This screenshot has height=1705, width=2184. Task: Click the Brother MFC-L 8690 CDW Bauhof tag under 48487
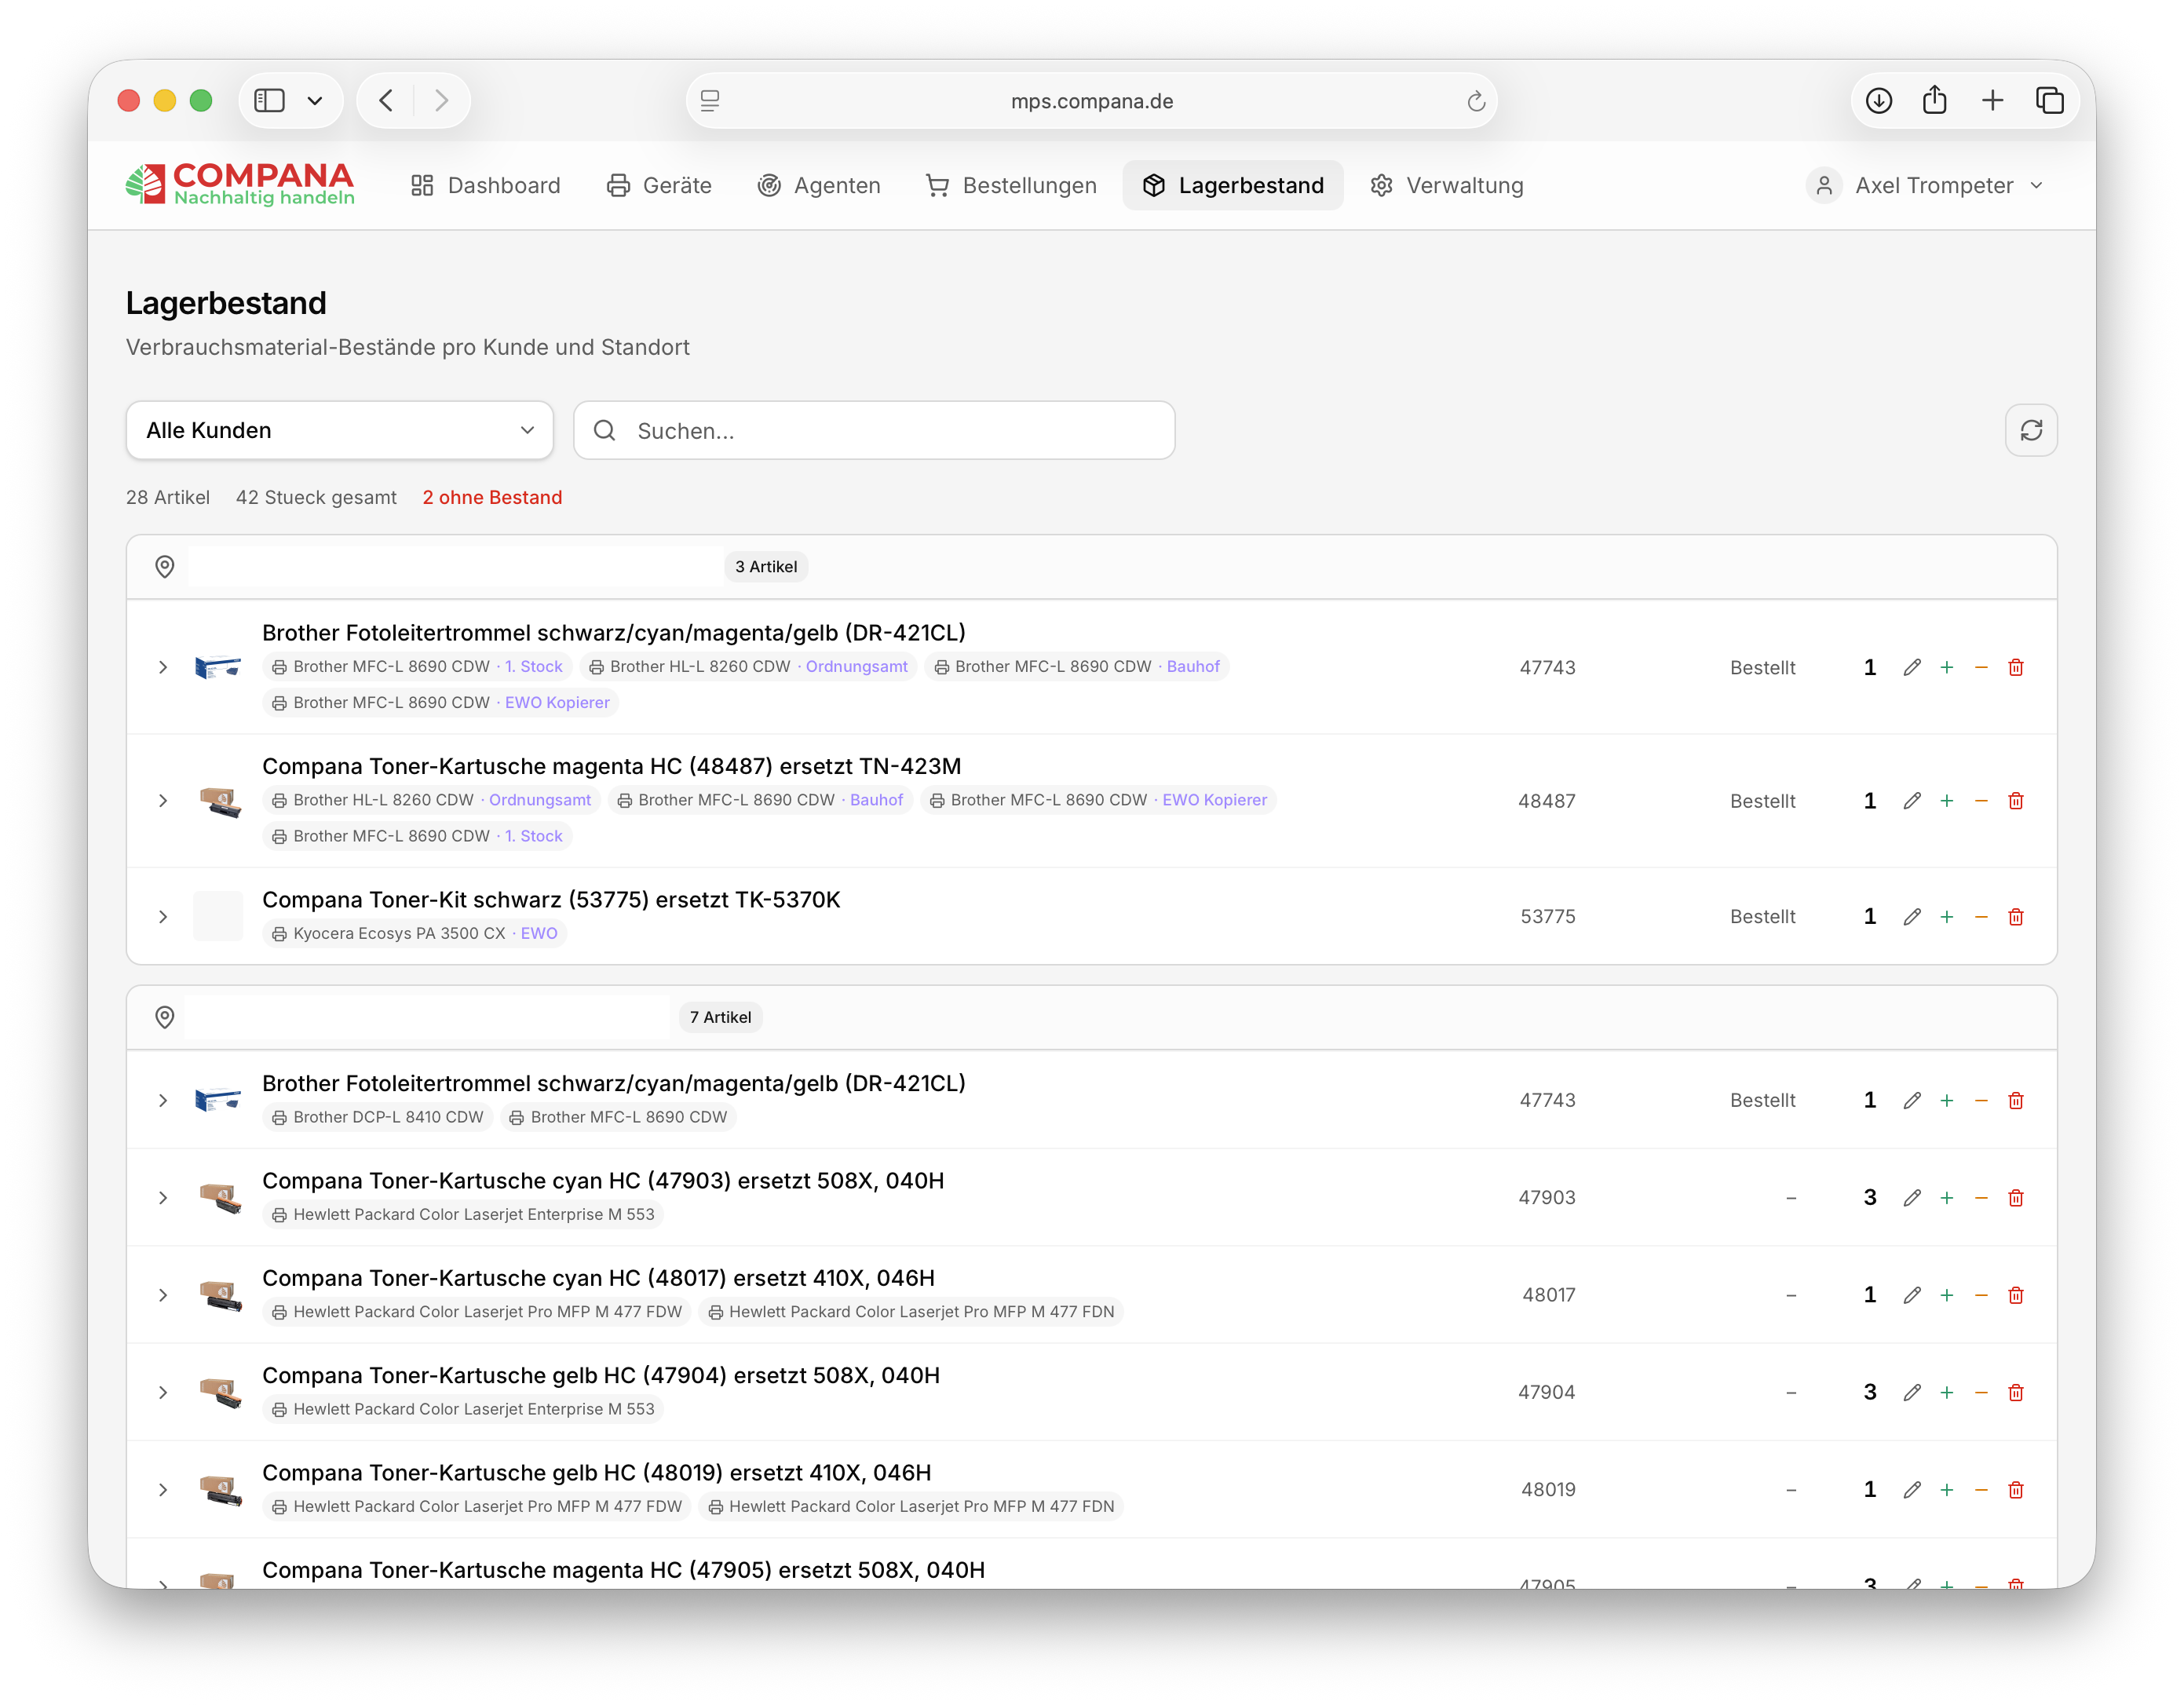click(x=760, y=800)
